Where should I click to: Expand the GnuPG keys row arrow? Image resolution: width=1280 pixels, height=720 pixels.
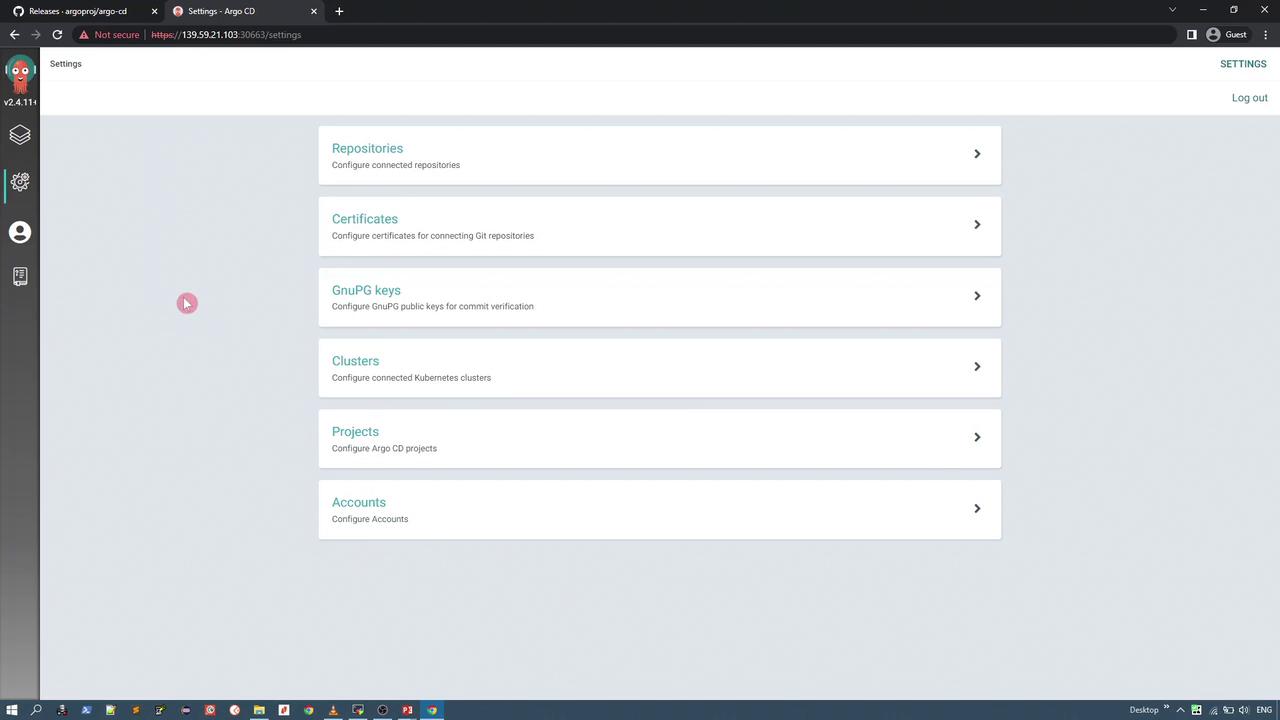coord(977,295)
